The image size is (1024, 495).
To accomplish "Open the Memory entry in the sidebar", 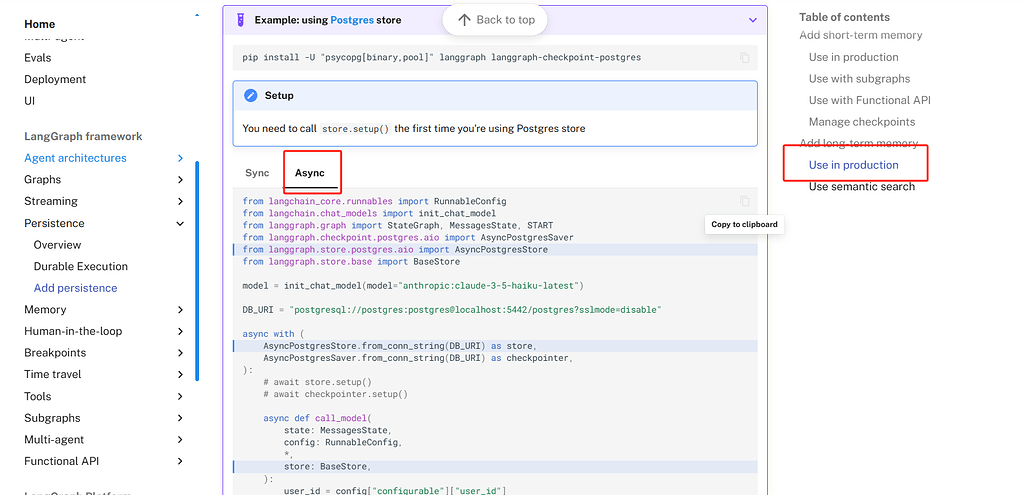I will click(x=45, y=310).
